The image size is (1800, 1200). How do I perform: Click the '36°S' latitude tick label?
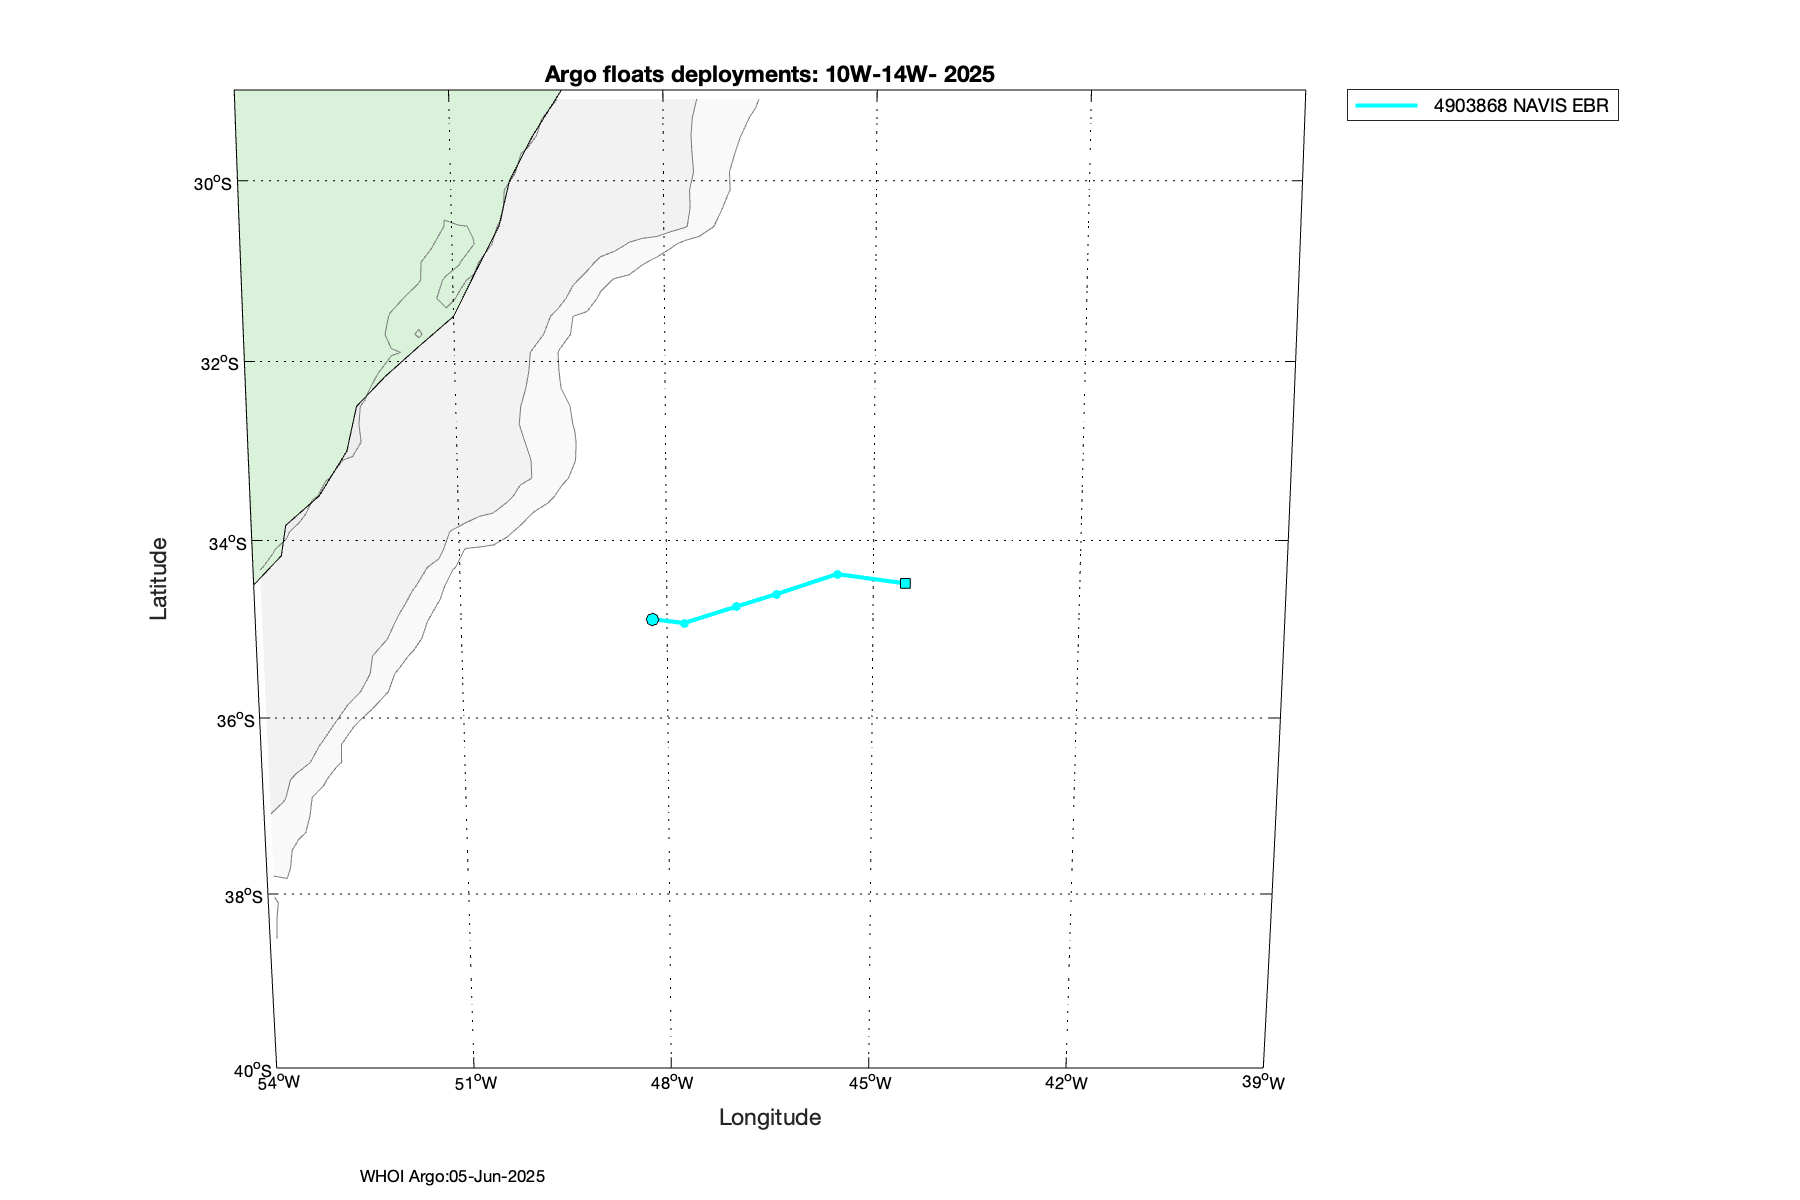(x=236, y=721)
